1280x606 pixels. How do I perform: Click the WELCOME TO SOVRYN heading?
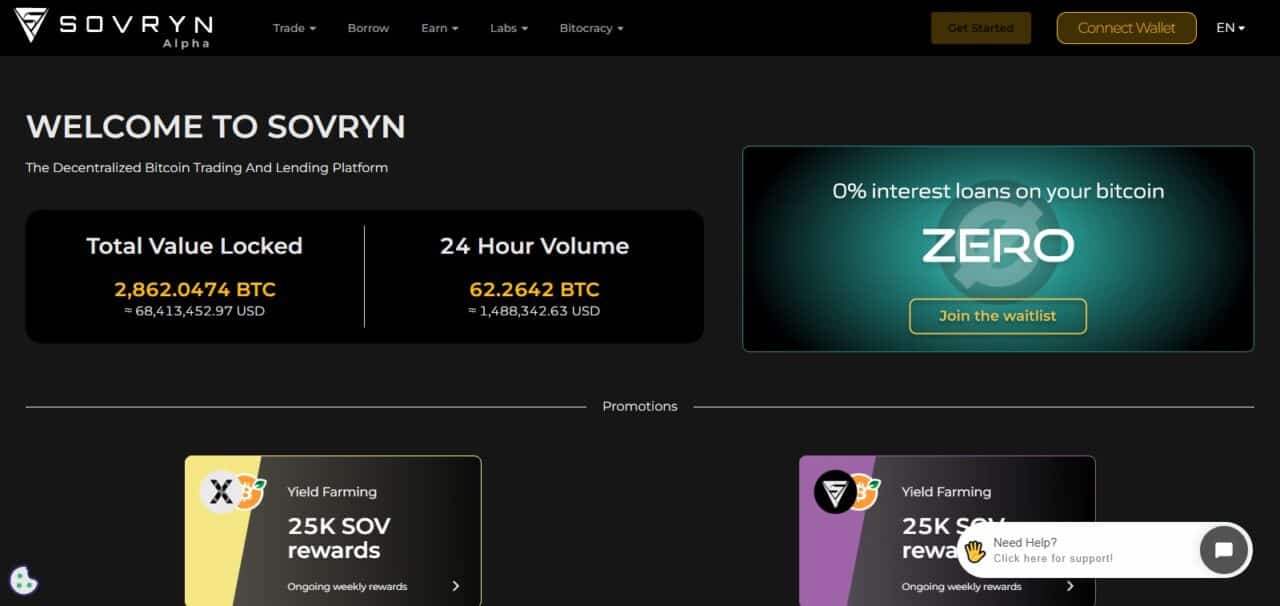(x=216, y=127)
